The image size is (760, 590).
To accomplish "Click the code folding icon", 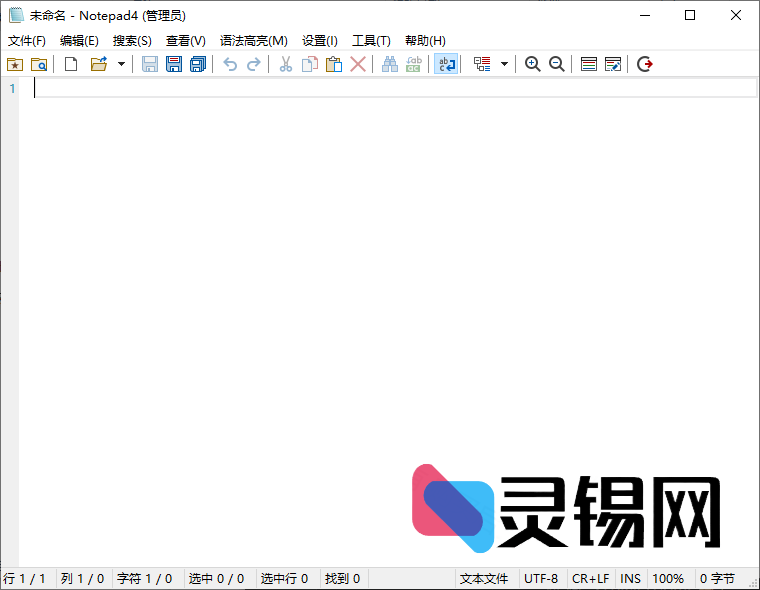I will (x=482, y=64).
